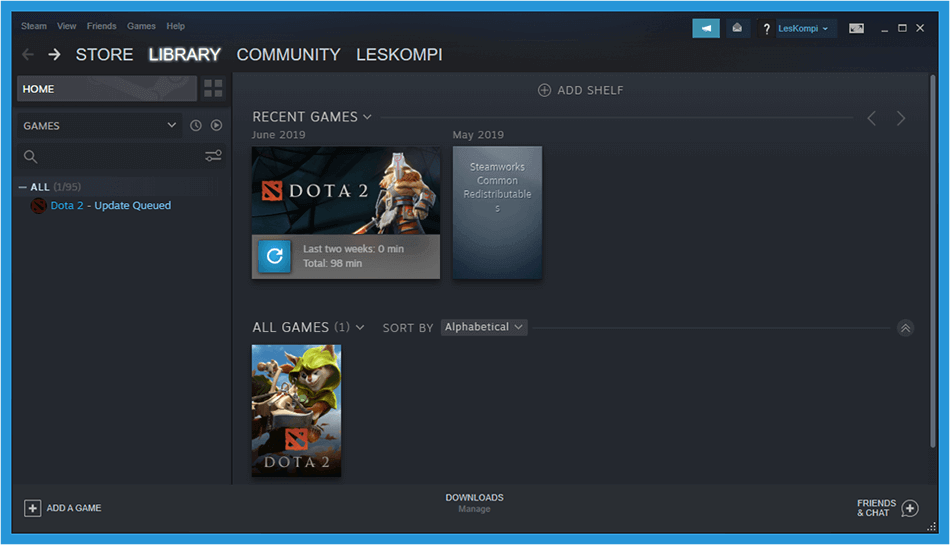Image resolution: width=950 pixels, height=545 pixels.
Task: Open the LesKompi account dropdown
Action: pos(803,28)
